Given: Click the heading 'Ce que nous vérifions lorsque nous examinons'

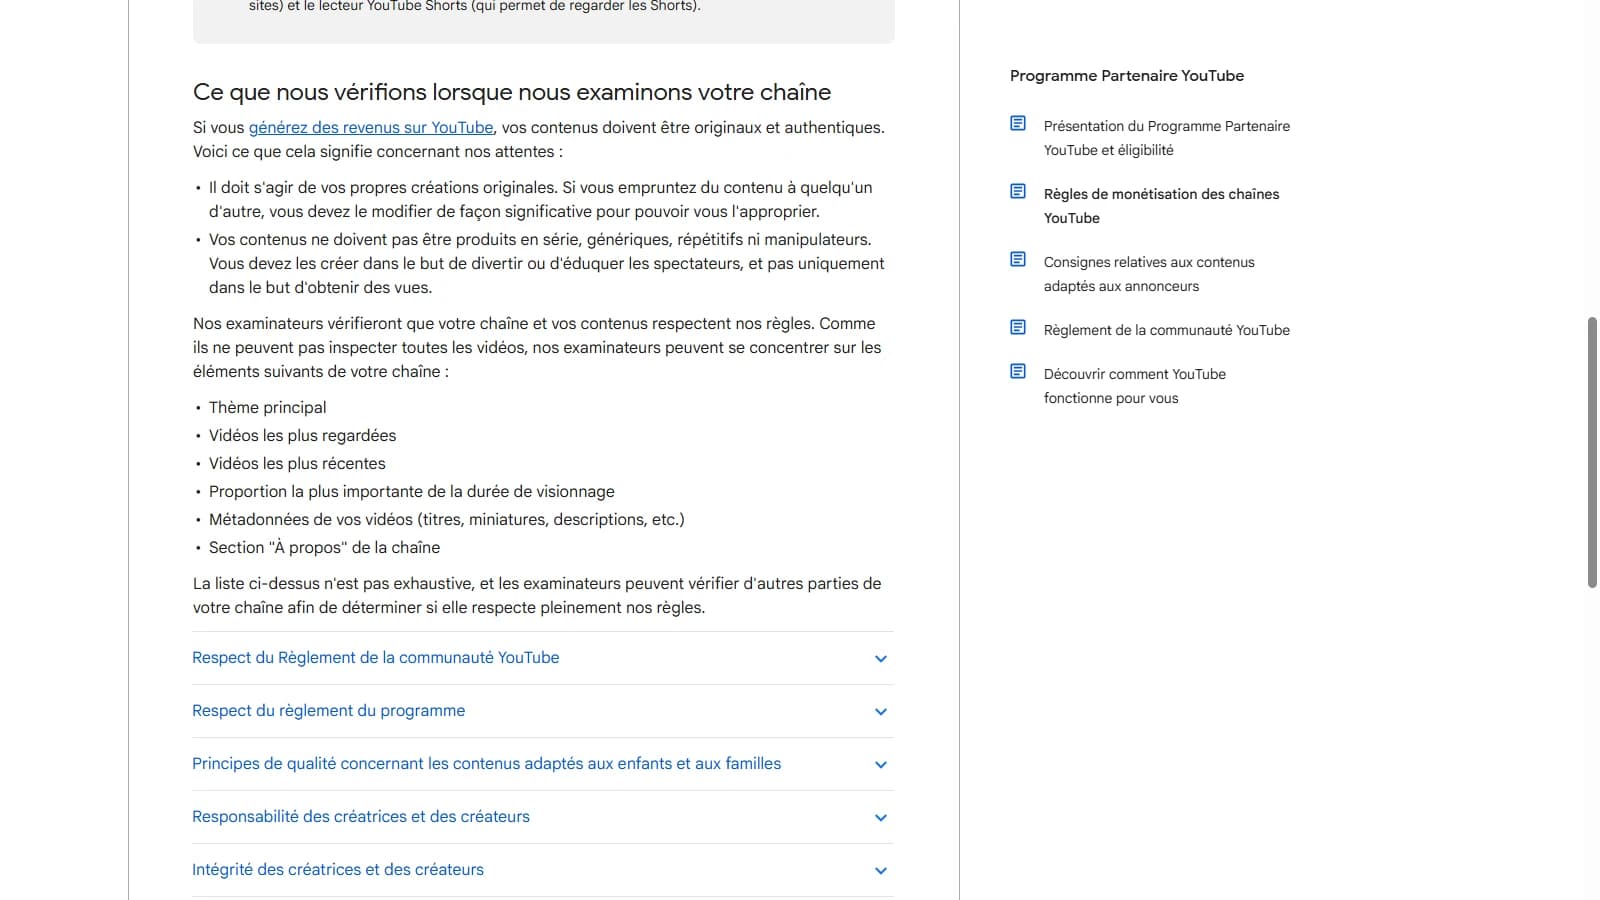Looking at the screenshot, I should 512,92.
